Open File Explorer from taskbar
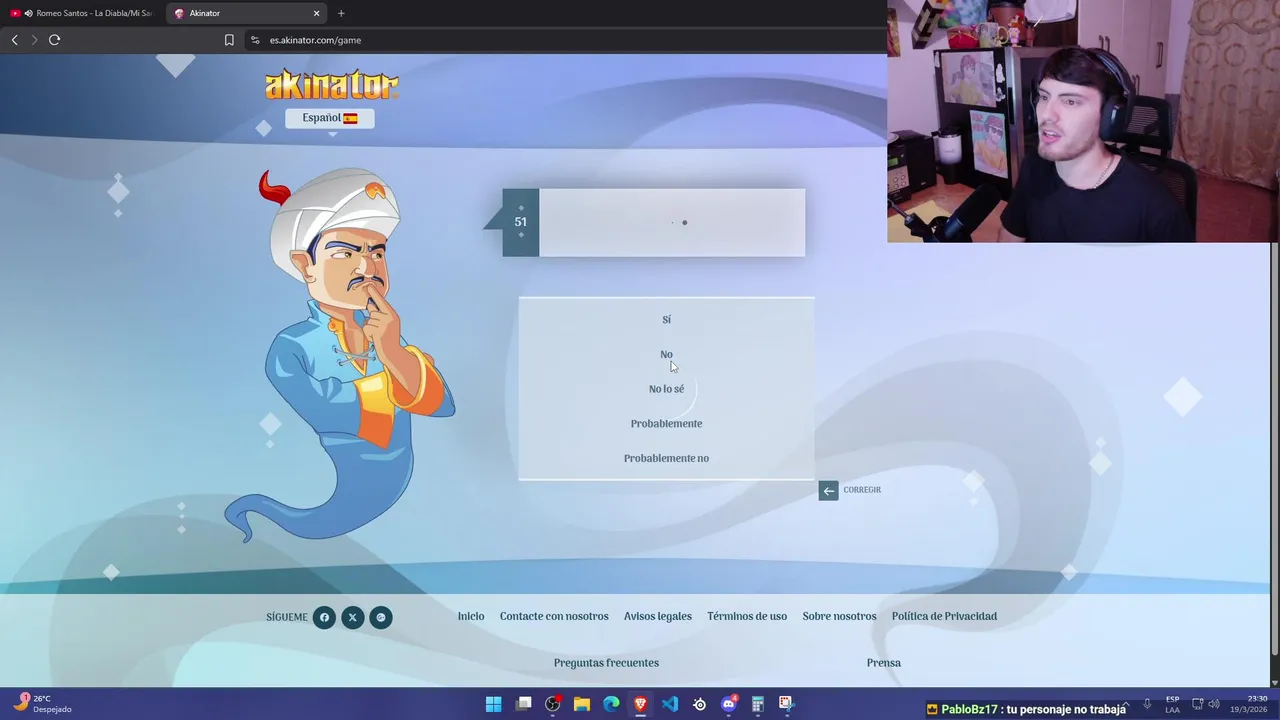 (x=582, y=704)
